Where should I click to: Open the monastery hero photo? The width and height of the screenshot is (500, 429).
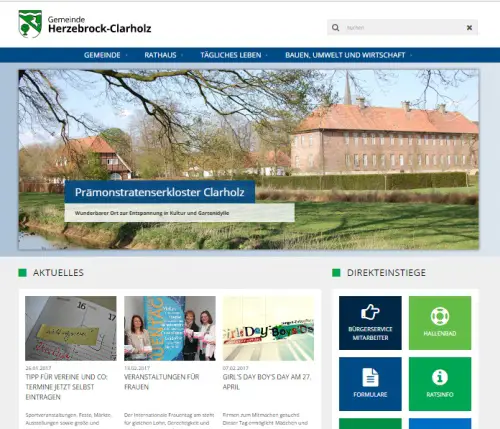coord(249,159)
